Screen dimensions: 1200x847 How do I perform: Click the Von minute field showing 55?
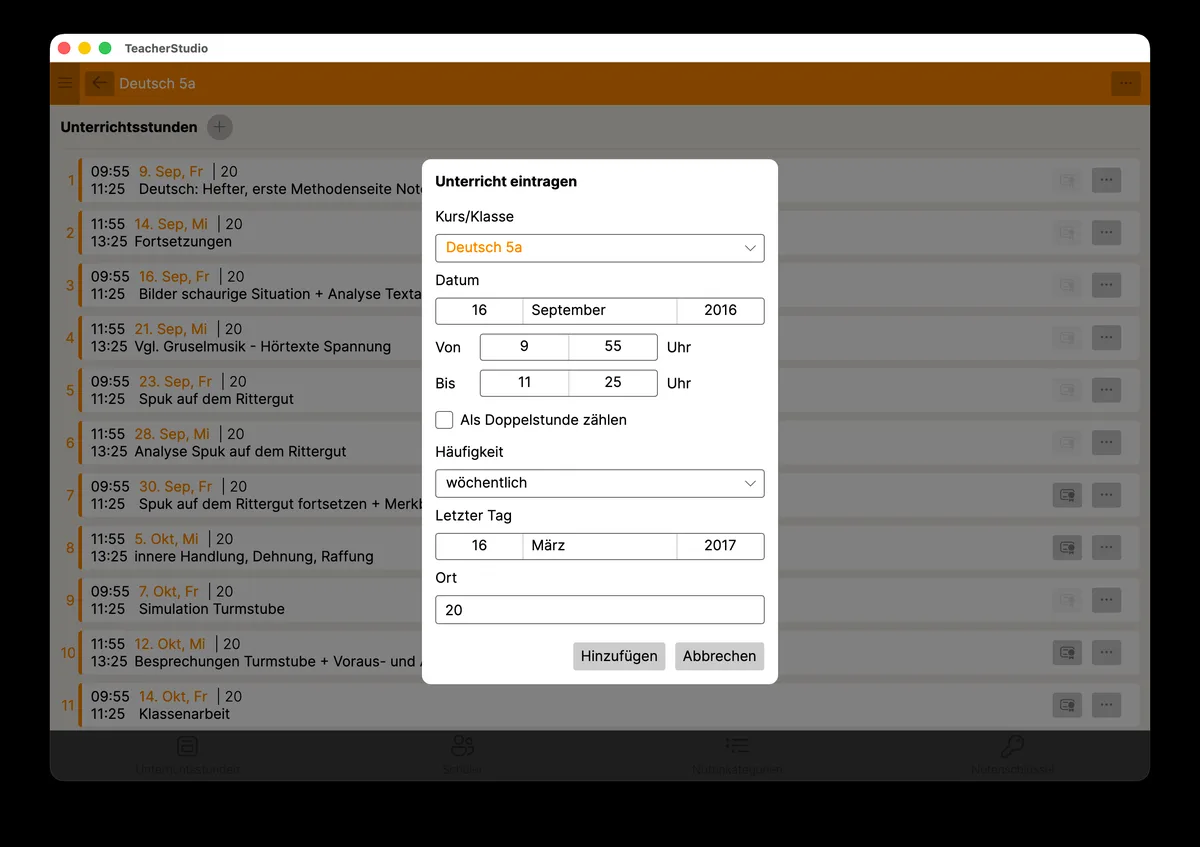click(x=613, y=347)
